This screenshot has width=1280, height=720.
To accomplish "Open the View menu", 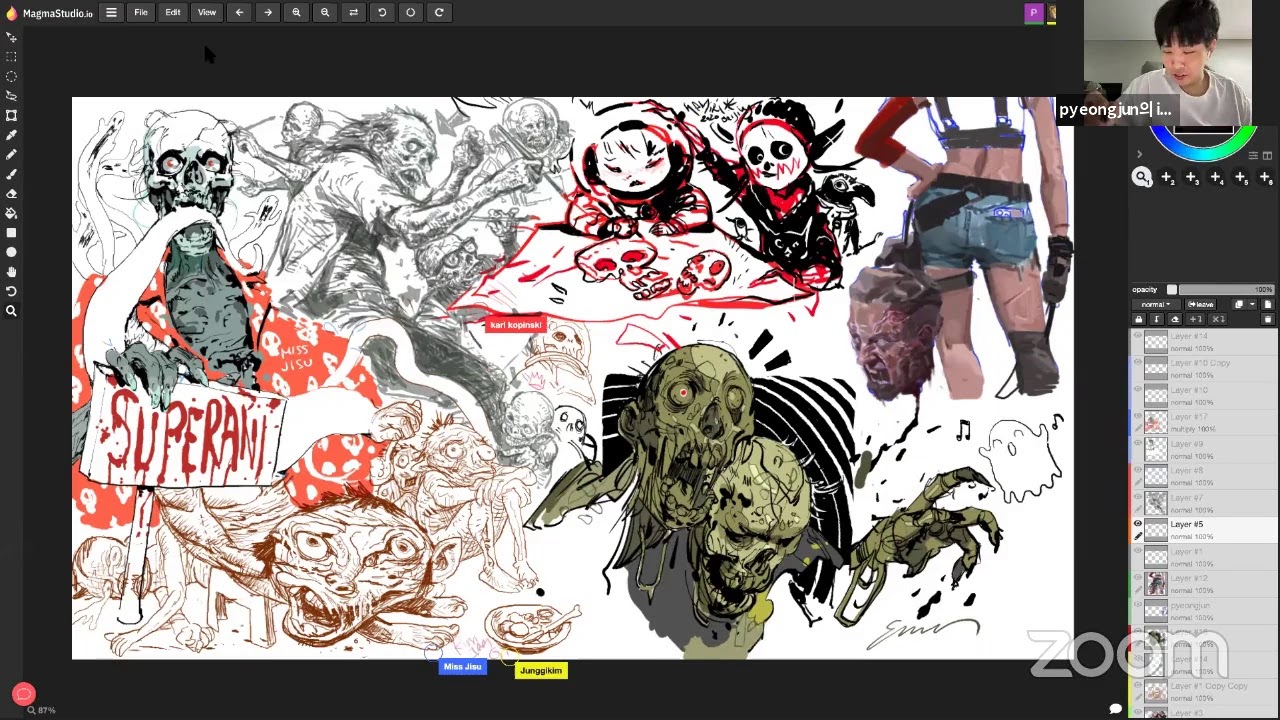I will [207, 12].
